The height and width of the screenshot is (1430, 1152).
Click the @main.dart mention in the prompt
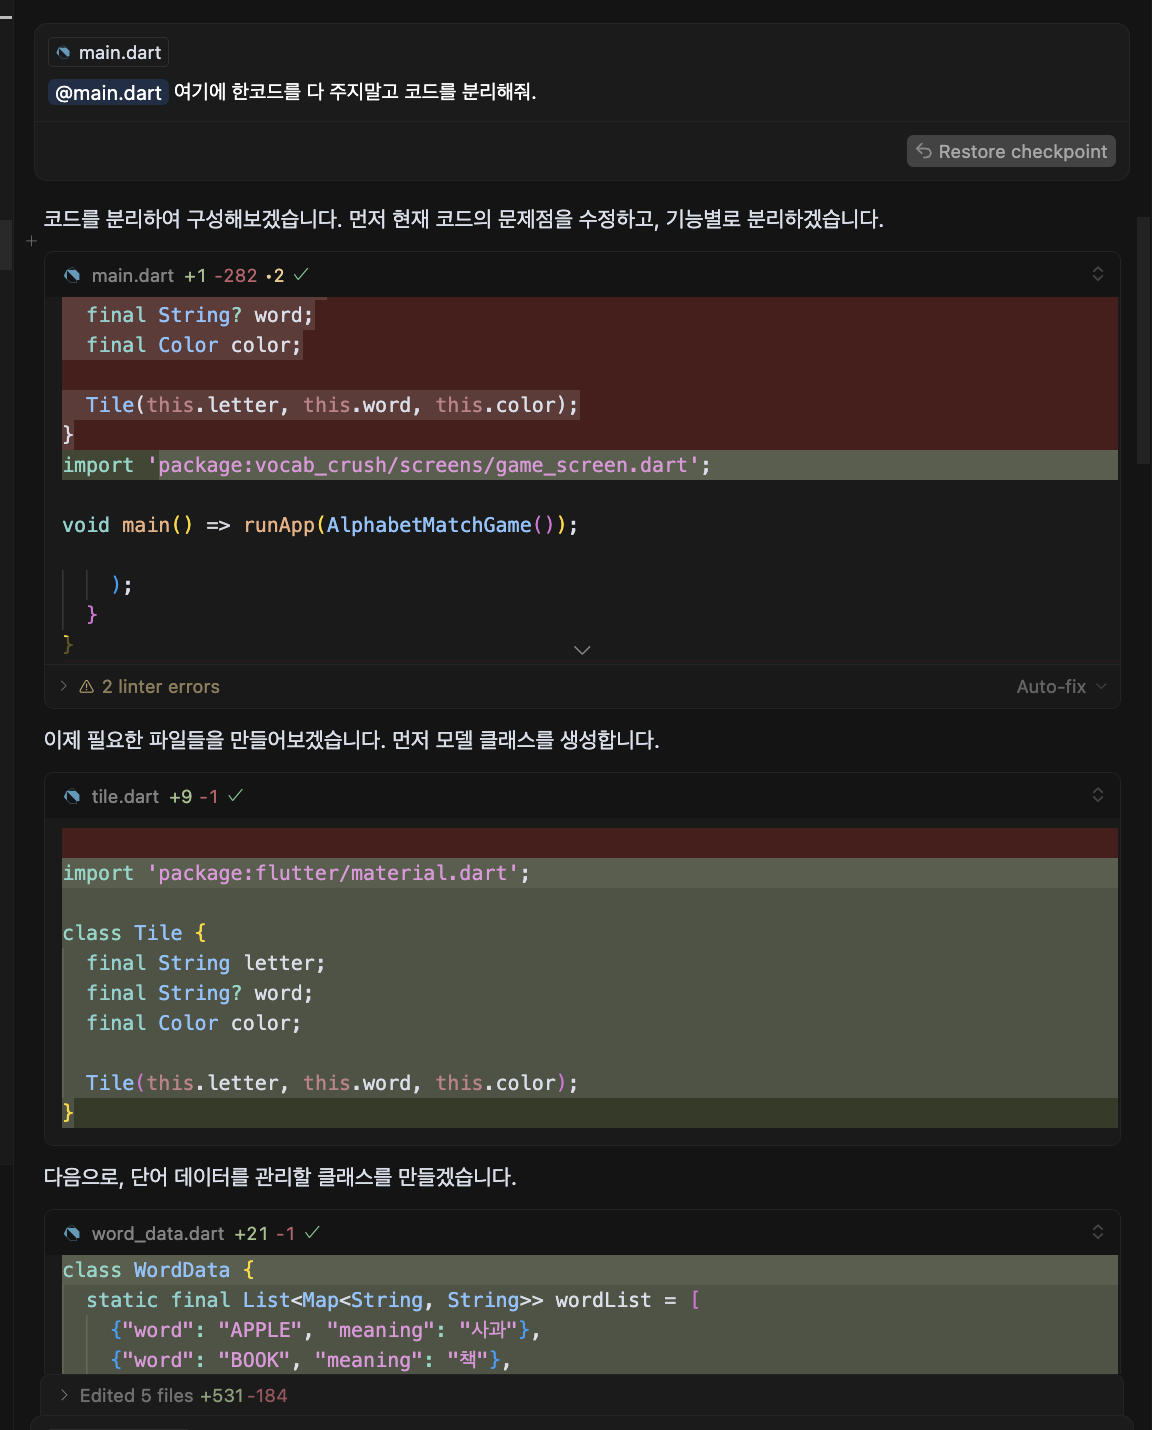[108, 93]
